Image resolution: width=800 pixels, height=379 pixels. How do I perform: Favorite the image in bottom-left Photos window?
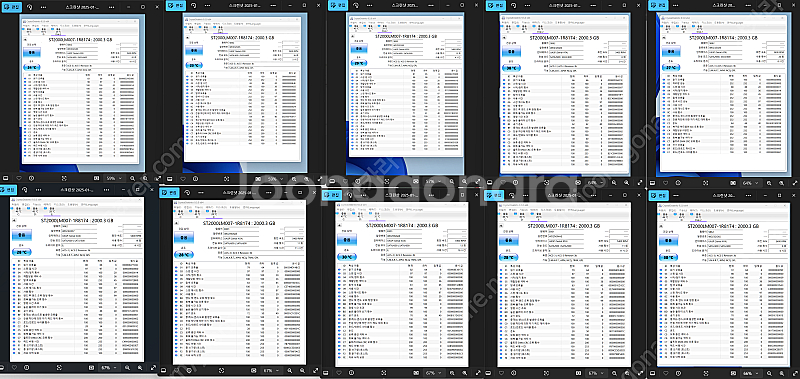click(x=14, y=367)
